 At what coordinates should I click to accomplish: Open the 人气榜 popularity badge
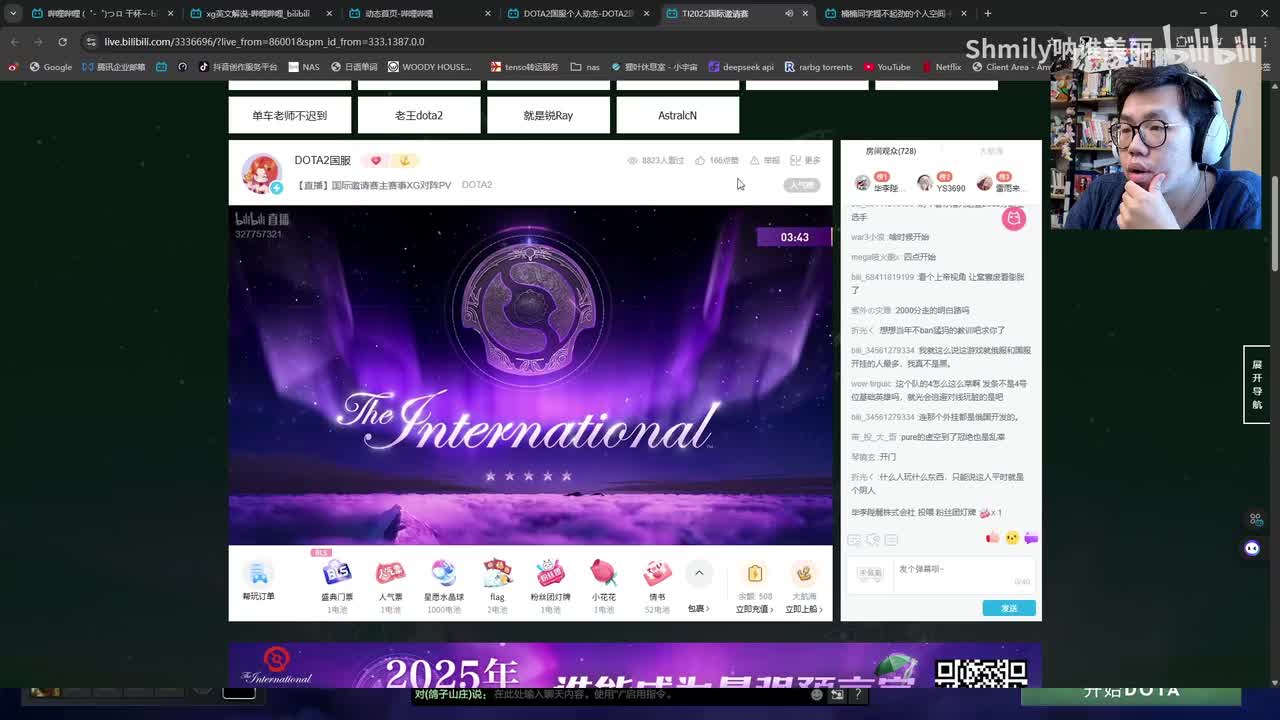click(x=802, y=185)
